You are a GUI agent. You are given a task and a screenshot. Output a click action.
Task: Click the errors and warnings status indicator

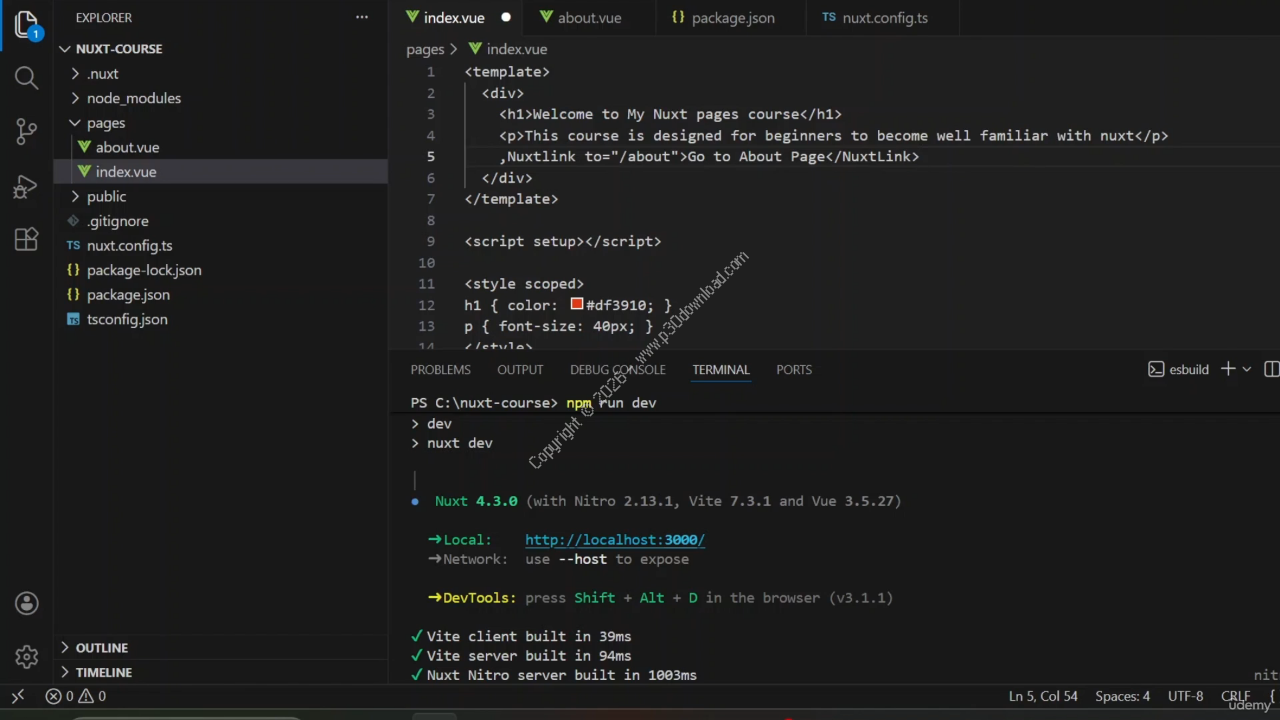[x=76, y=696]
